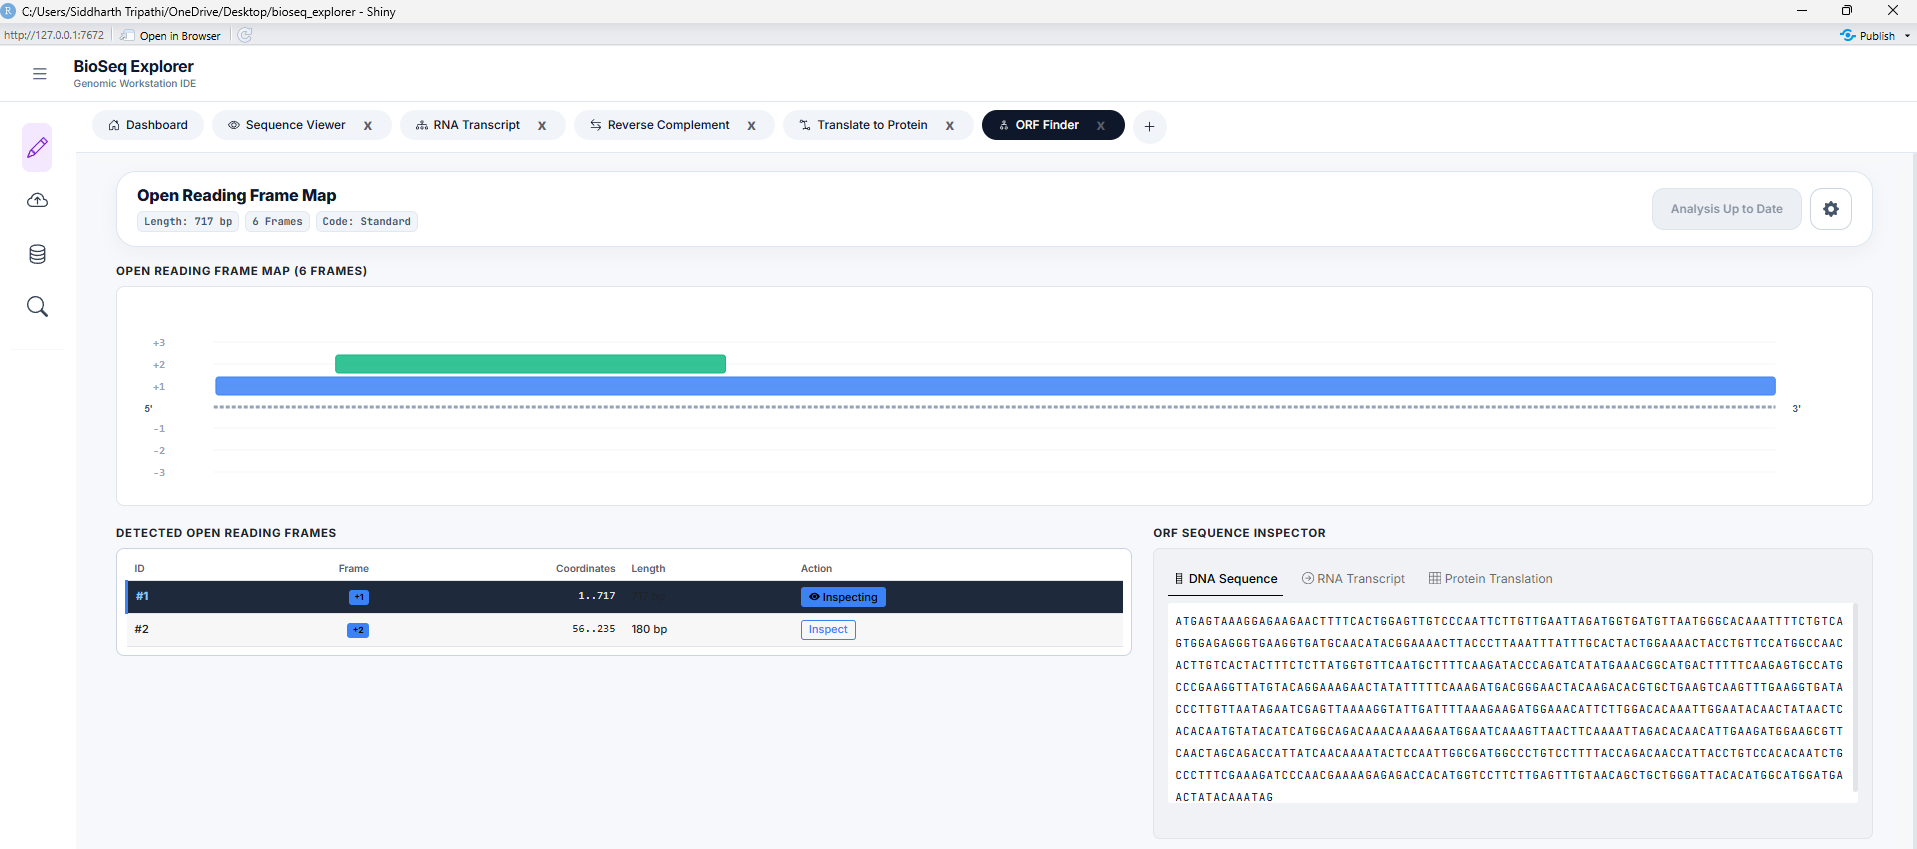The image size is (1917, 849).
Task: Click the Length column header
Action: 648,569
